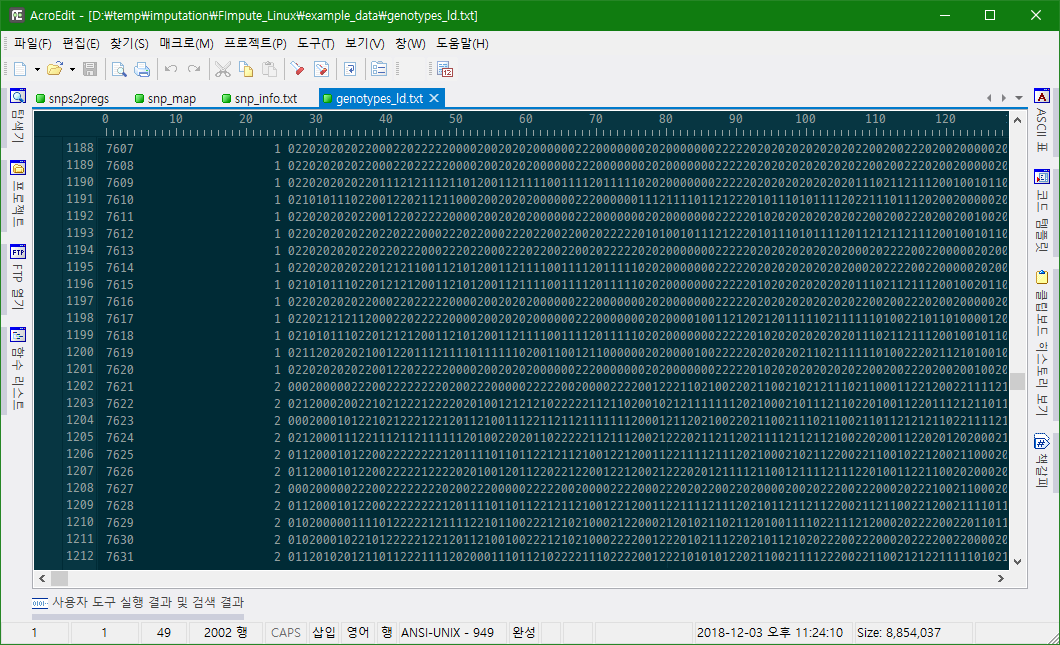Click the horizontal scrollbar thumb
Viewport: 1060px width, 645px height.
[x=59, y=578]
